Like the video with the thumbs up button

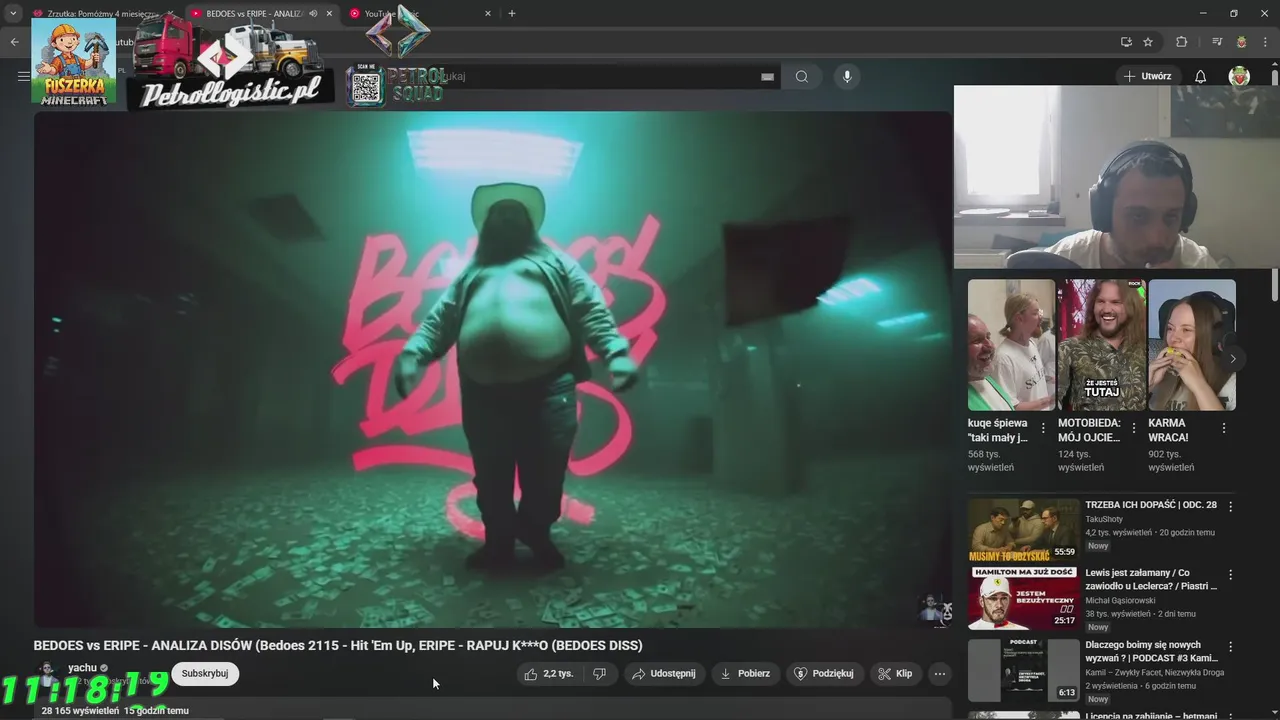pyautogui.click(x=548, y=674)
